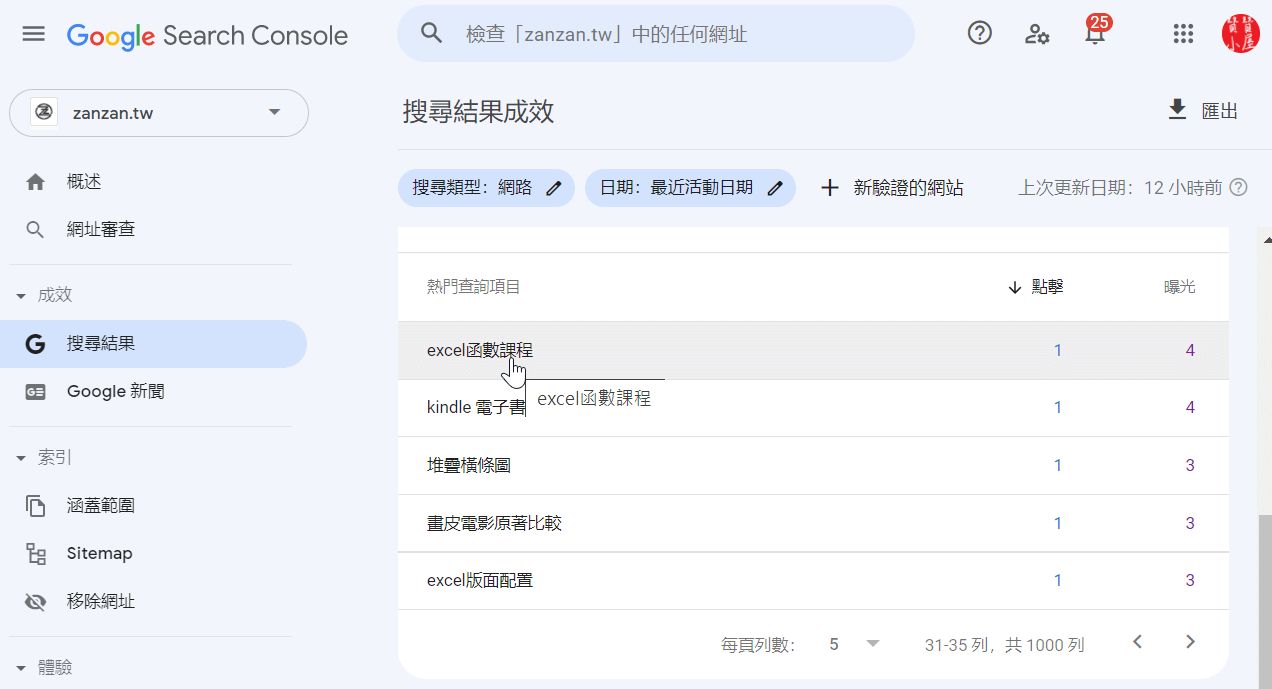The image size is (1272, 689).
Task: Open 涵蓋範圍 coverage report
Action: (x=101, y=506)
